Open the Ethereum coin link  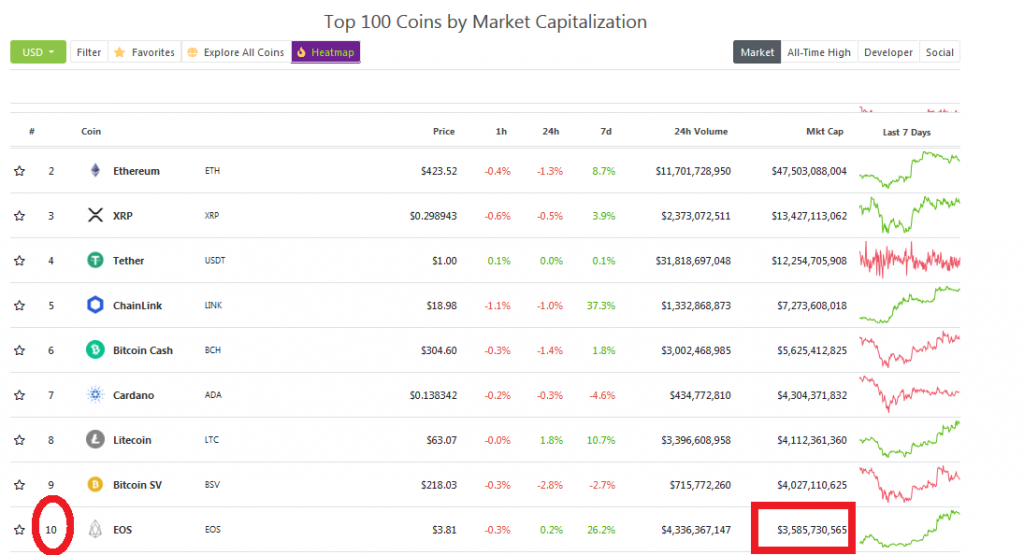click(x=136, y=171)
